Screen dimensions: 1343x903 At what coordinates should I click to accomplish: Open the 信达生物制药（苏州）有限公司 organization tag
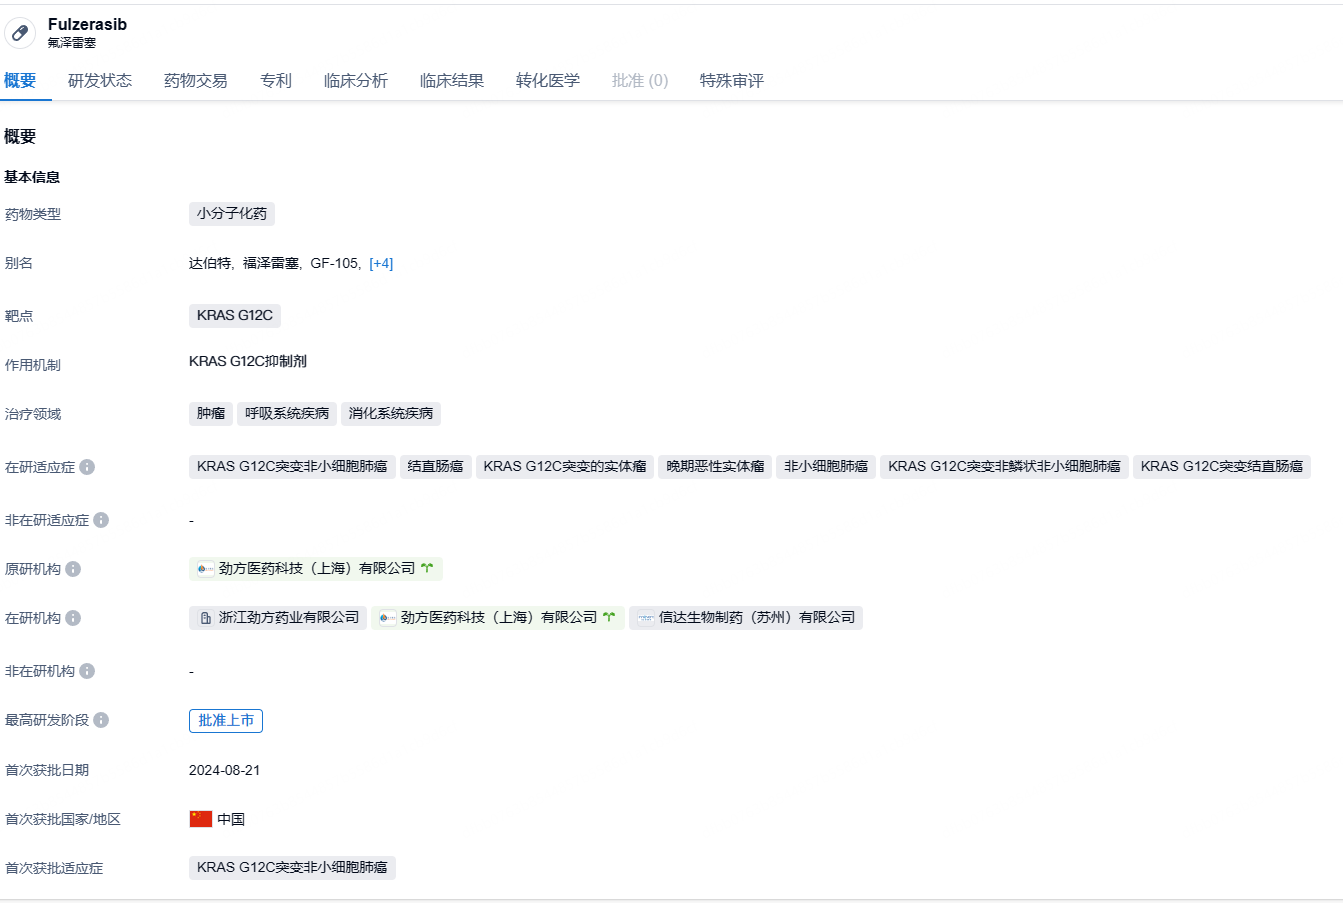click(x=746, y=618)
